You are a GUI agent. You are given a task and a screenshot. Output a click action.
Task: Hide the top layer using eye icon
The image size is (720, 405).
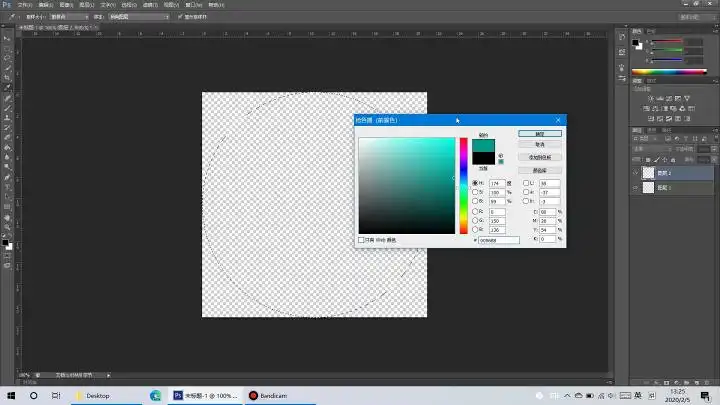pyautogui.click(x=636, y=172)
